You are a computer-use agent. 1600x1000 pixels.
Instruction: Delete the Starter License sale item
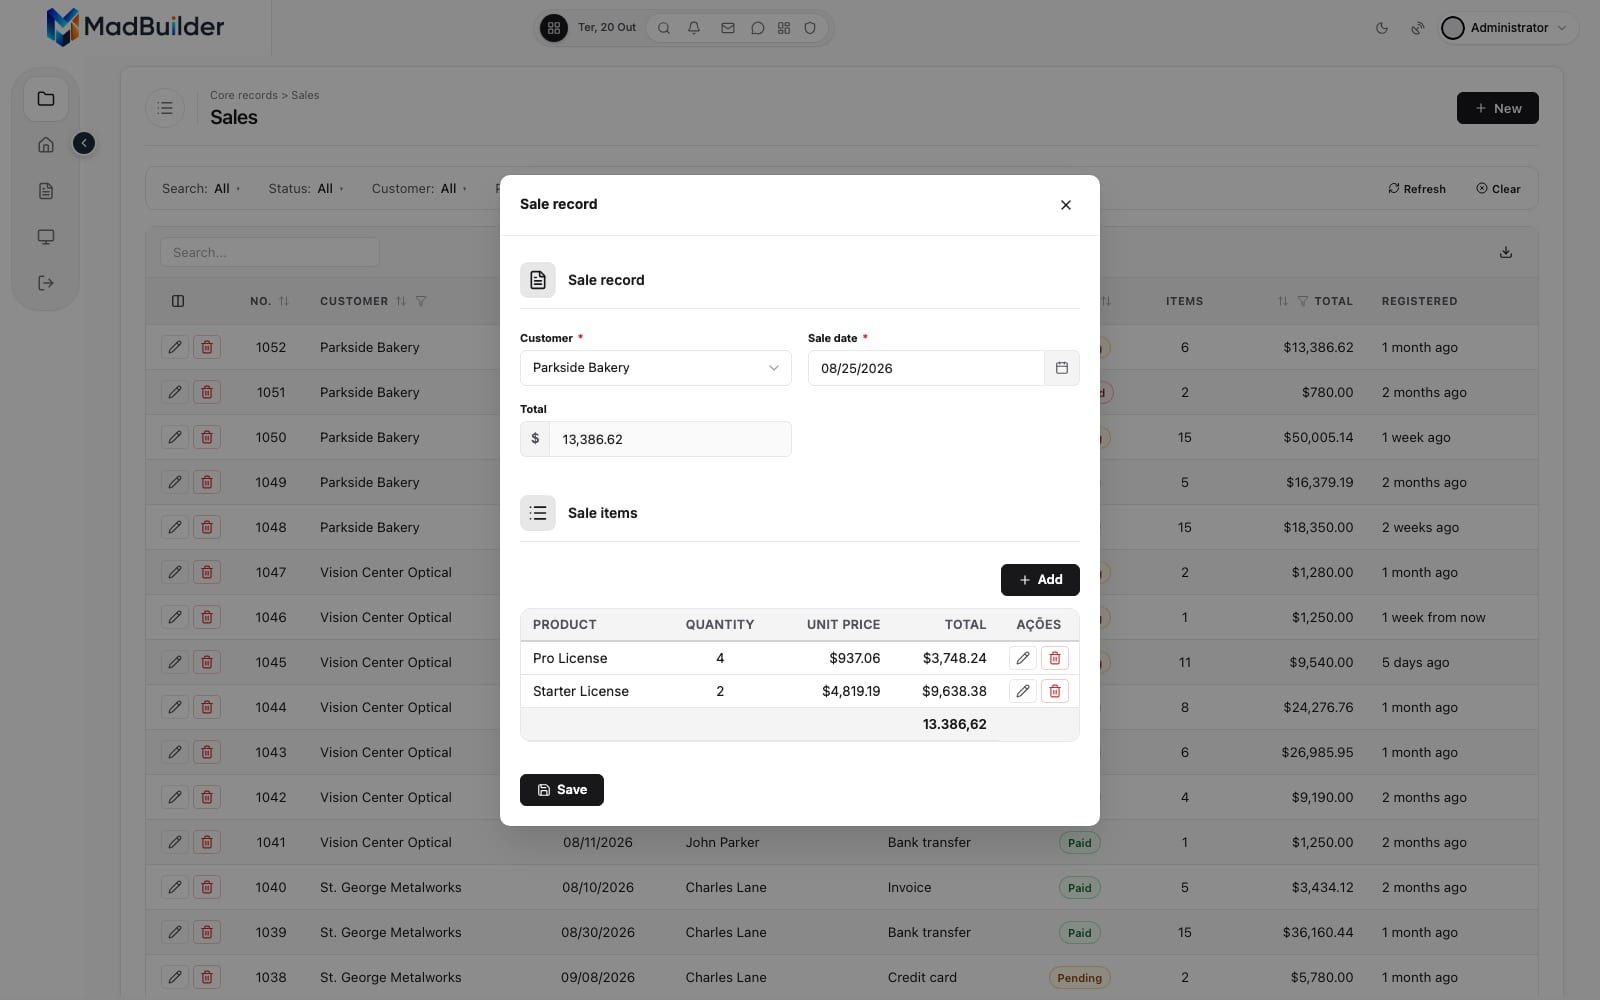point(1055,691)
